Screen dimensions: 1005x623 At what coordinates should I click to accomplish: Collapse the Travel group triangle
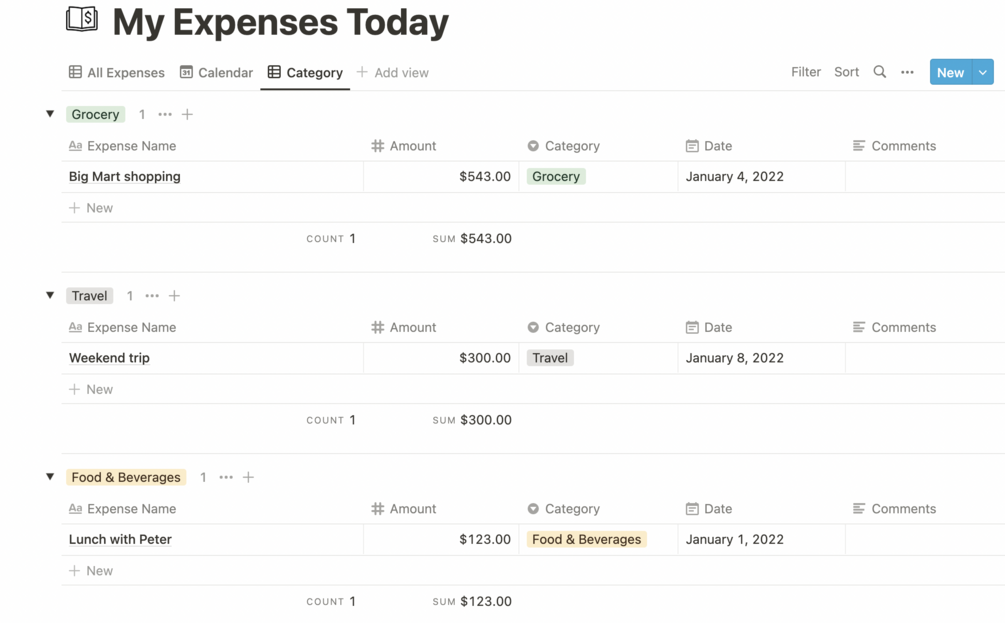(x=50, y=295)
